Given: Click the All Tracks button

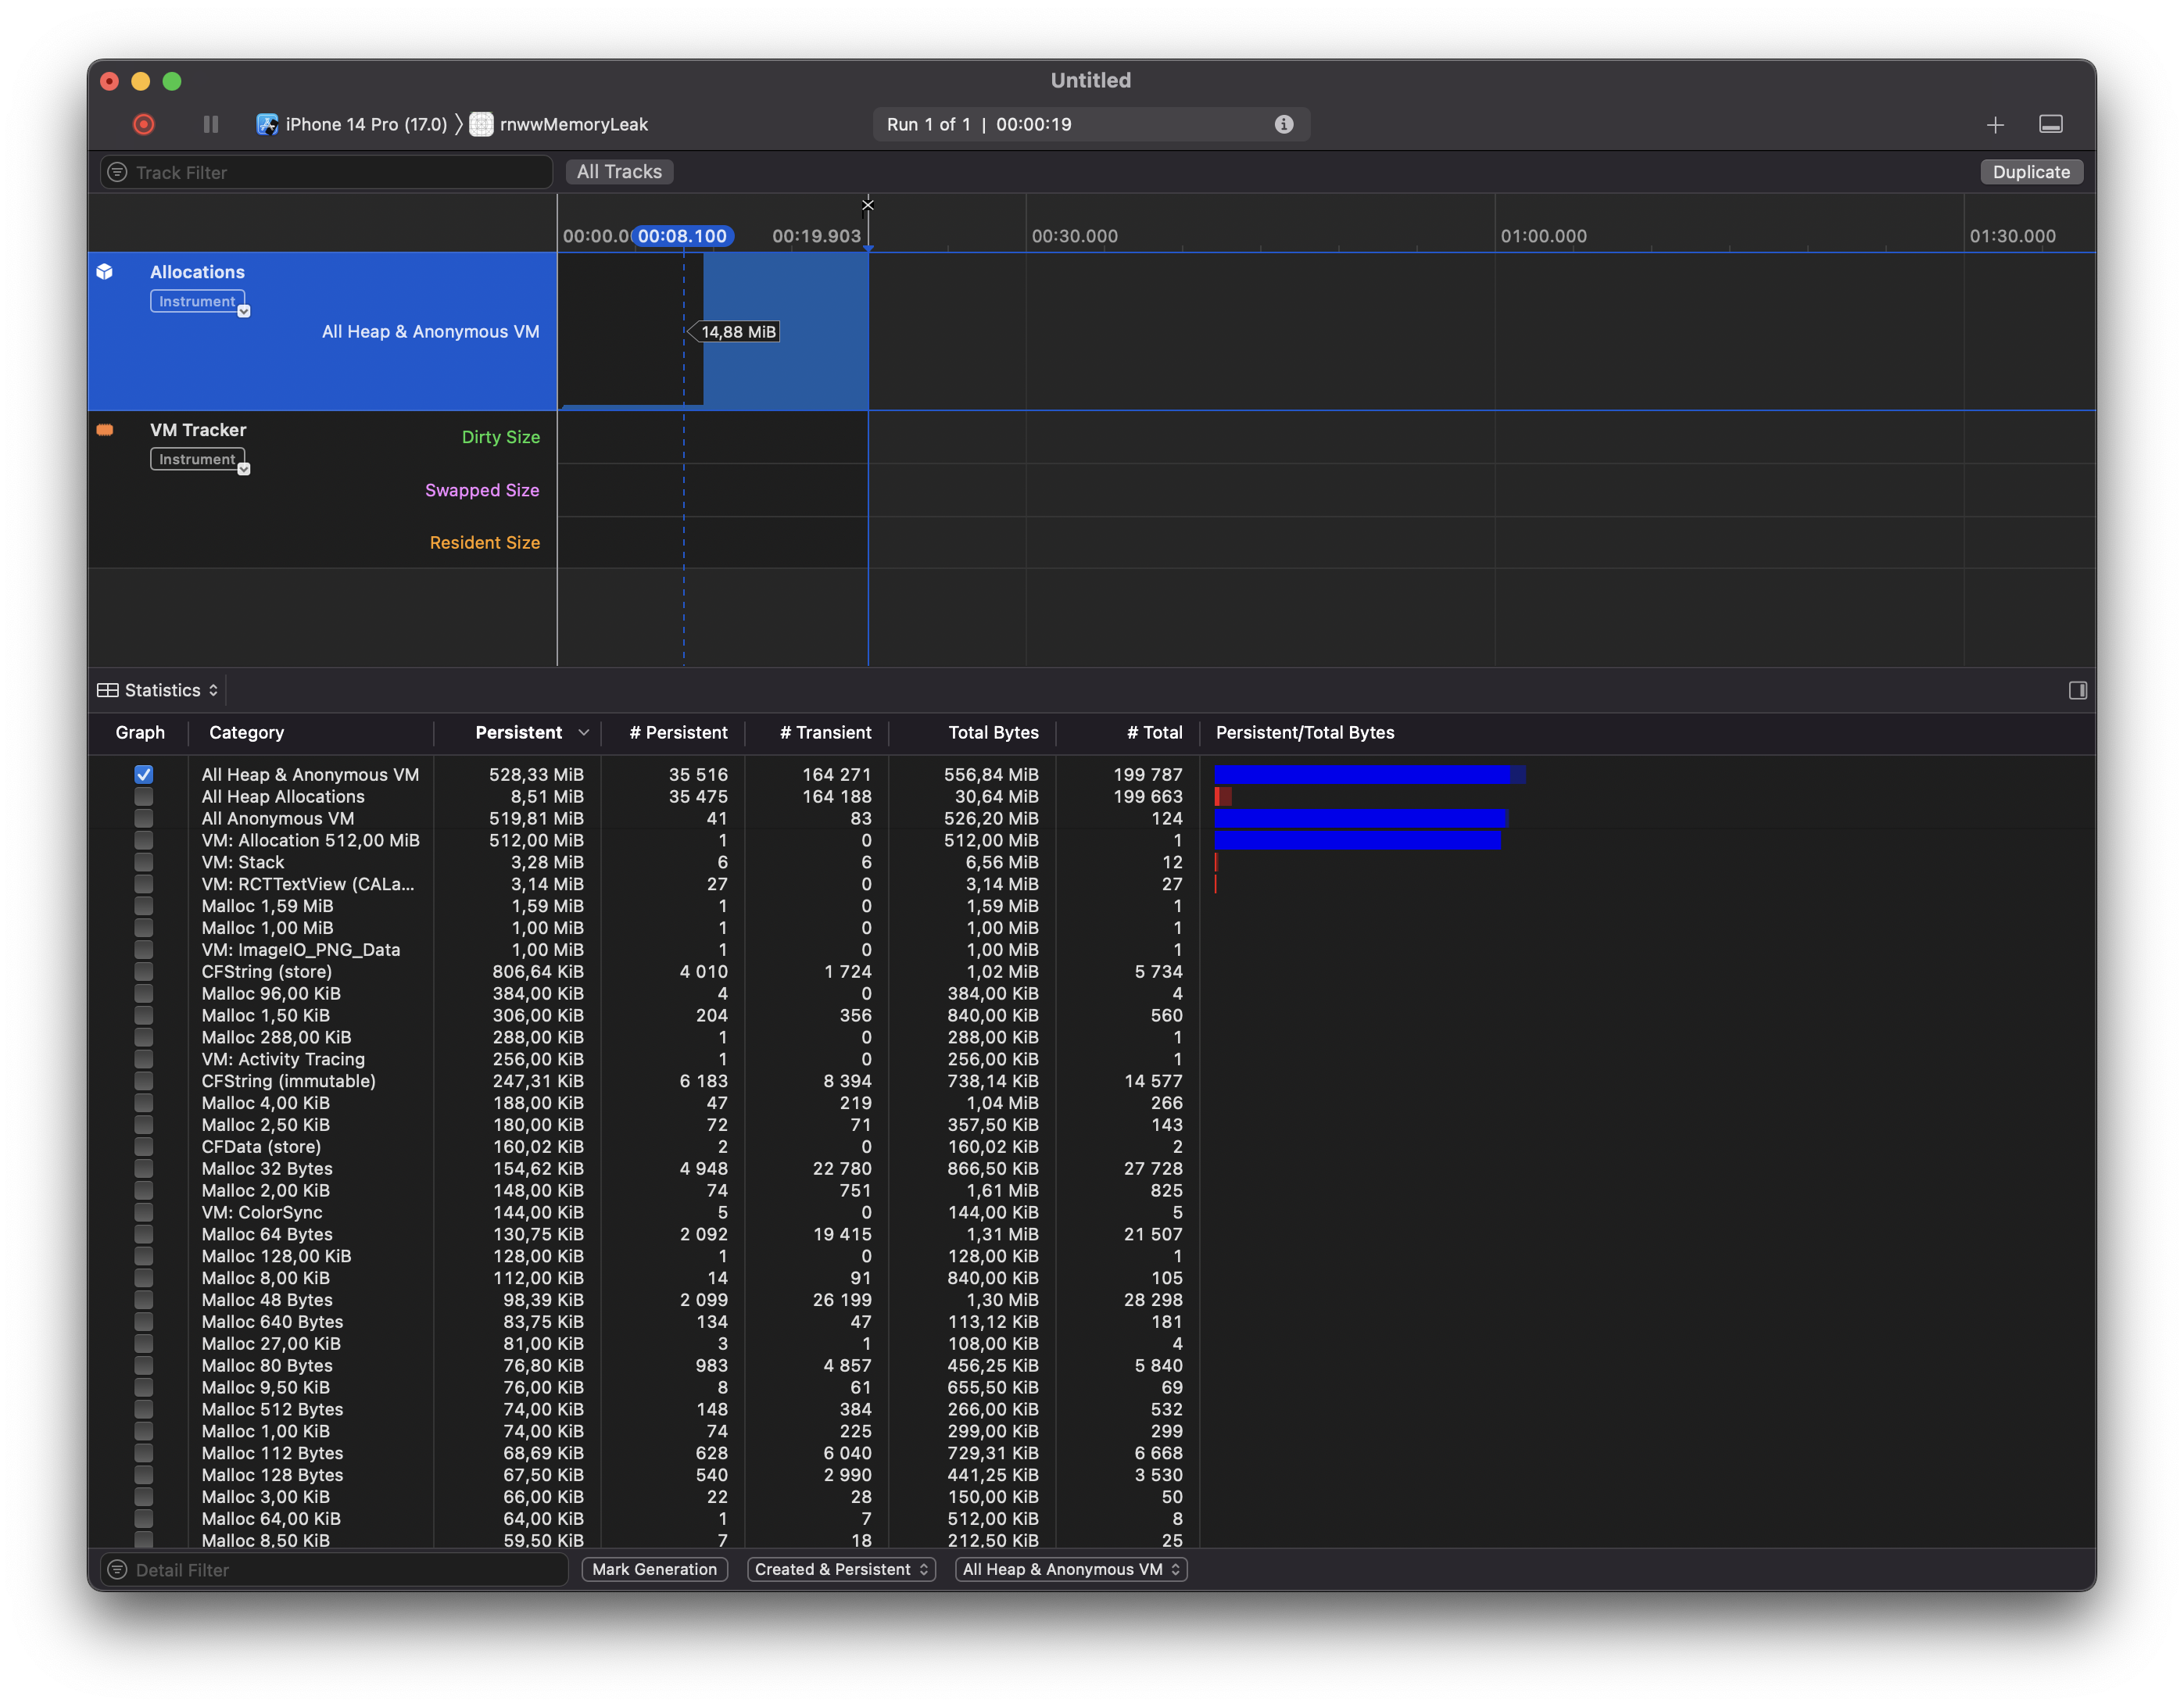Looking at the screenshot, I should pos(619,172).
